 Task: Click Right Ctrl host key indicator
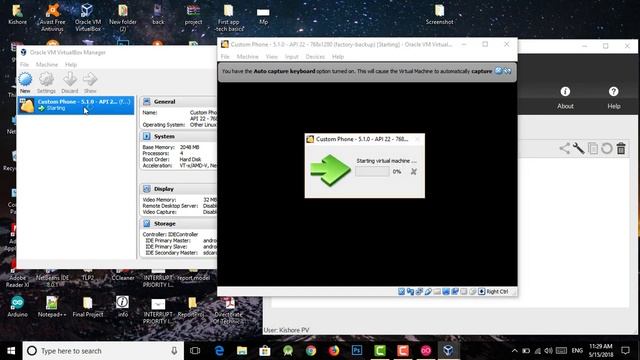(x=497, y=291)
